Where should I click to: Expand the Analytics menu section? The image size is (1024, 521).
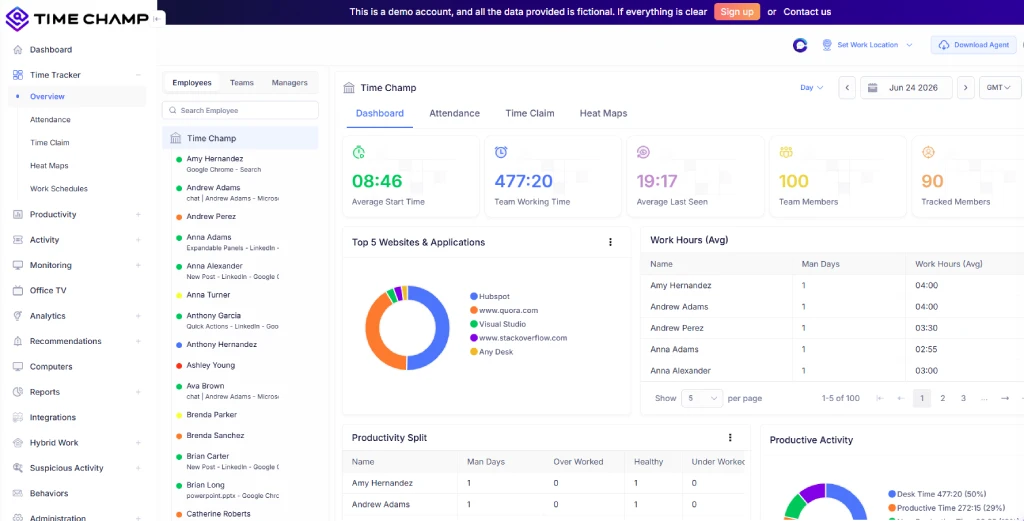(138, 316)
